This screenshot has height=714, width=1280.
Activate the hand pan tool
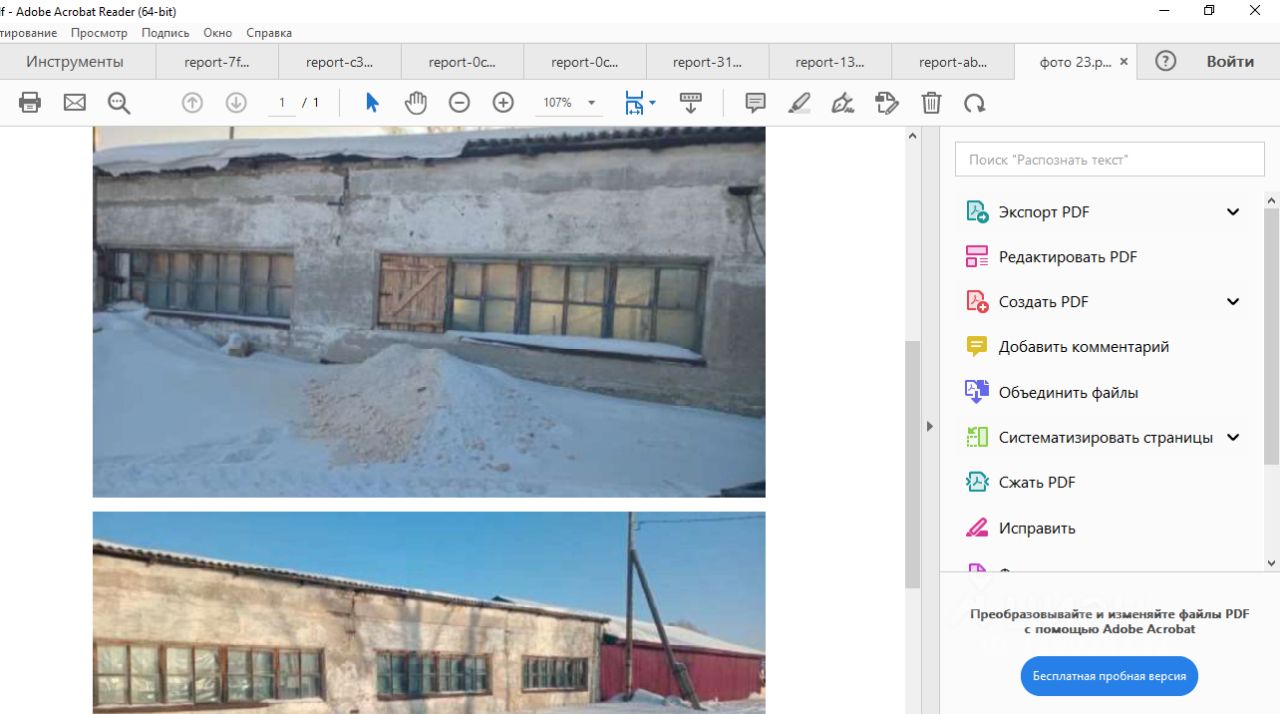tap(415, 102)
